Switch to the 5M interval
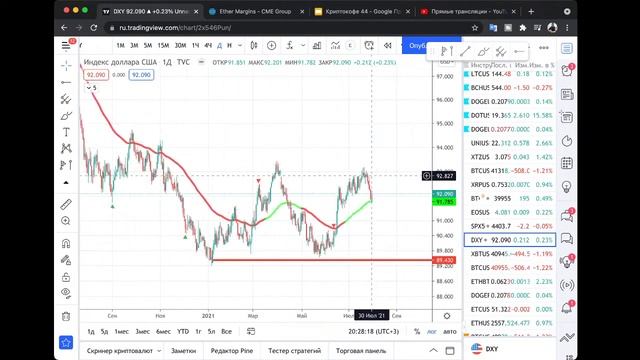The image size is (640, 360). (148, 45)
